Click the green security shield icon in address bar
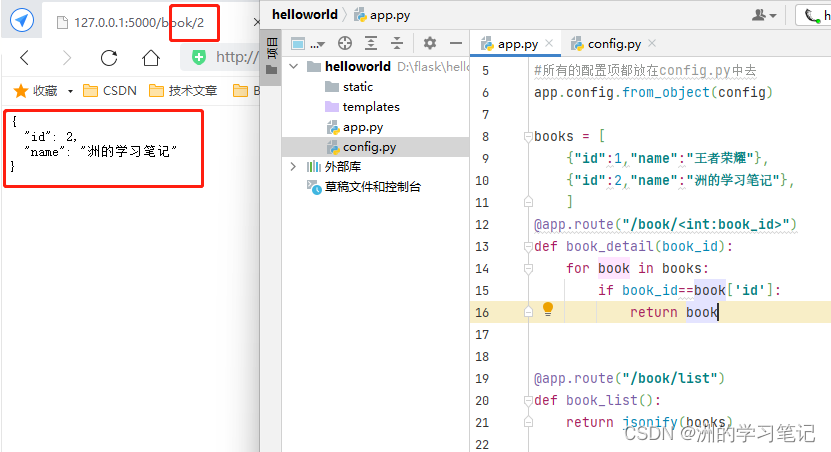The height and width of the screenshot is (452, 831). click(199, 57)
